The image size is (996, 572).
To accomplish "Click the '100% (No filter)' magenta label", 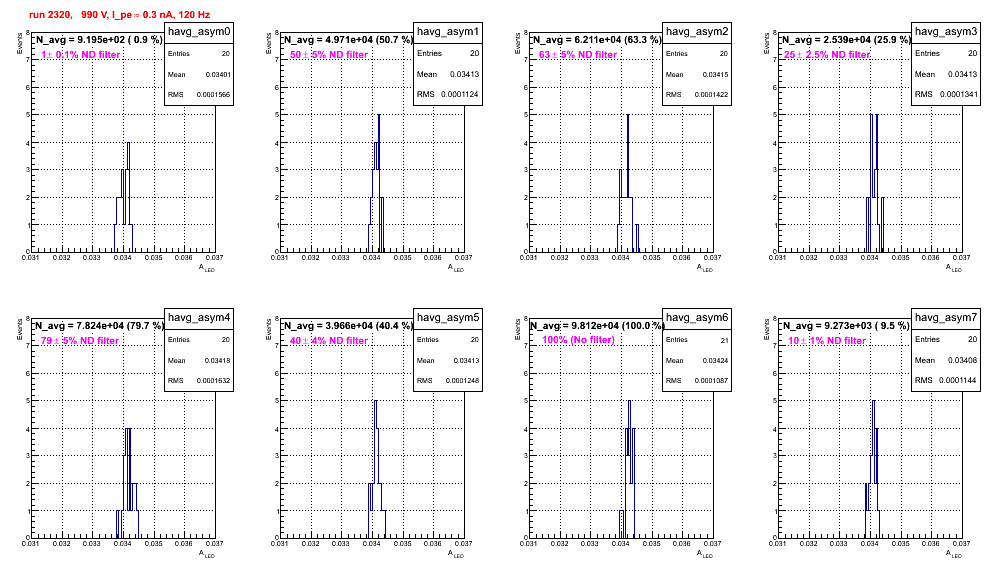I will point(579,340).
